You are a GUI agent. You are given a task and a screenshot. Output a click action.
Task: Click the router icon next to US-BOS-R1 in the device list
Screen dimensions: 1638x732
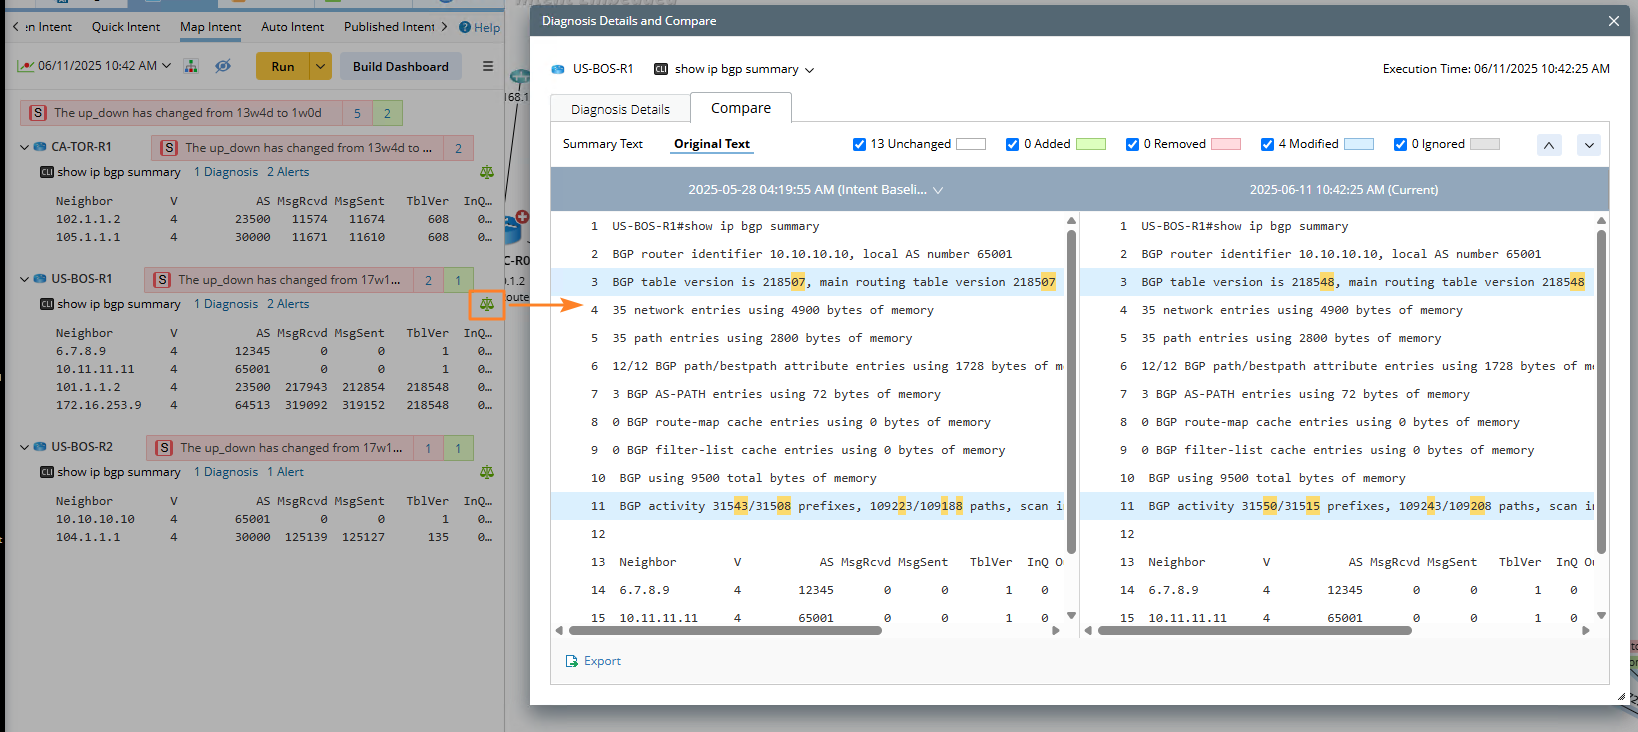coord(40,279)
